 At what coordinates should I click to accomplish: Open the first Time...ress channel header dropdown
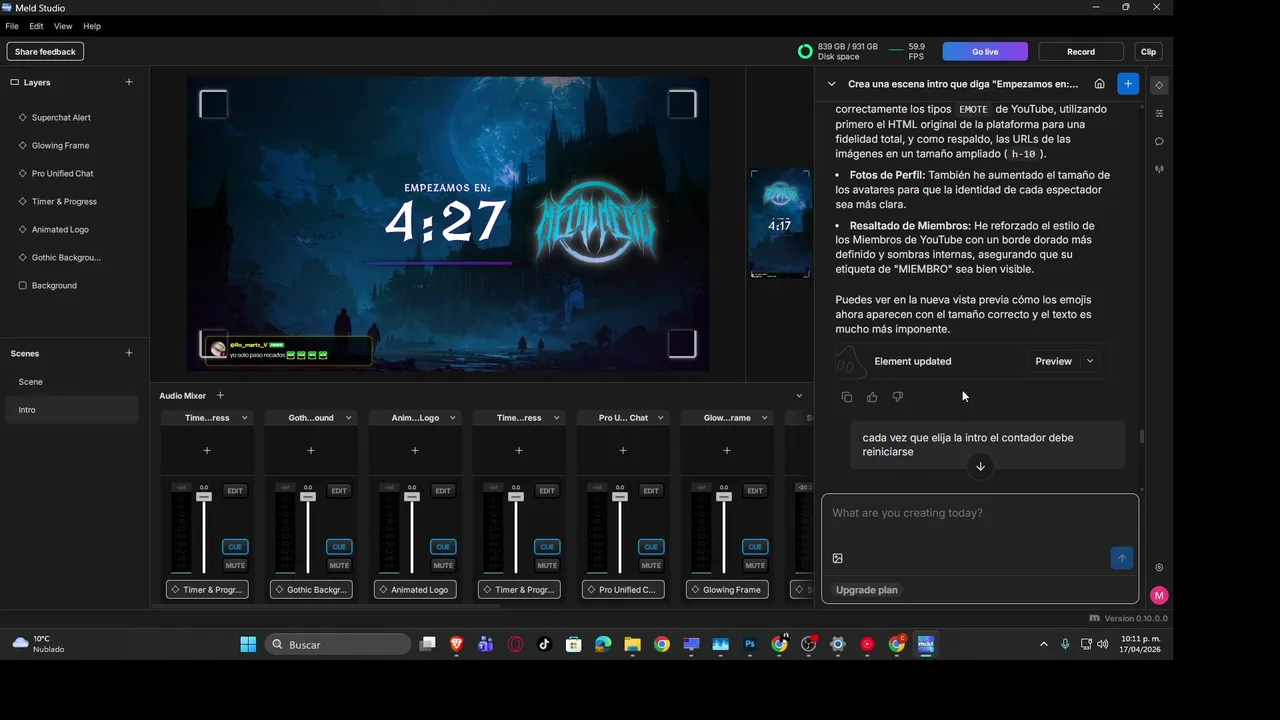245,418
